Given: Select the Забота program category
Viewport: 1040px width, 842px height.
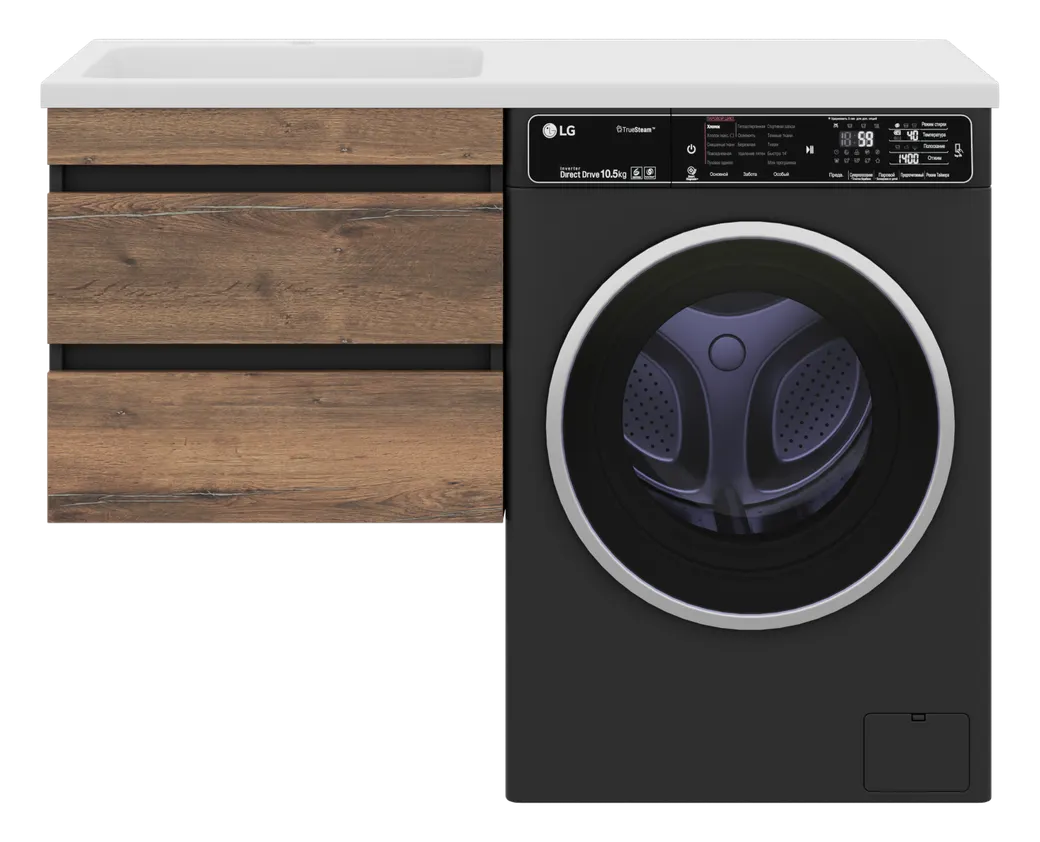Looking at the screenshot, I should (x=750, y=175).
